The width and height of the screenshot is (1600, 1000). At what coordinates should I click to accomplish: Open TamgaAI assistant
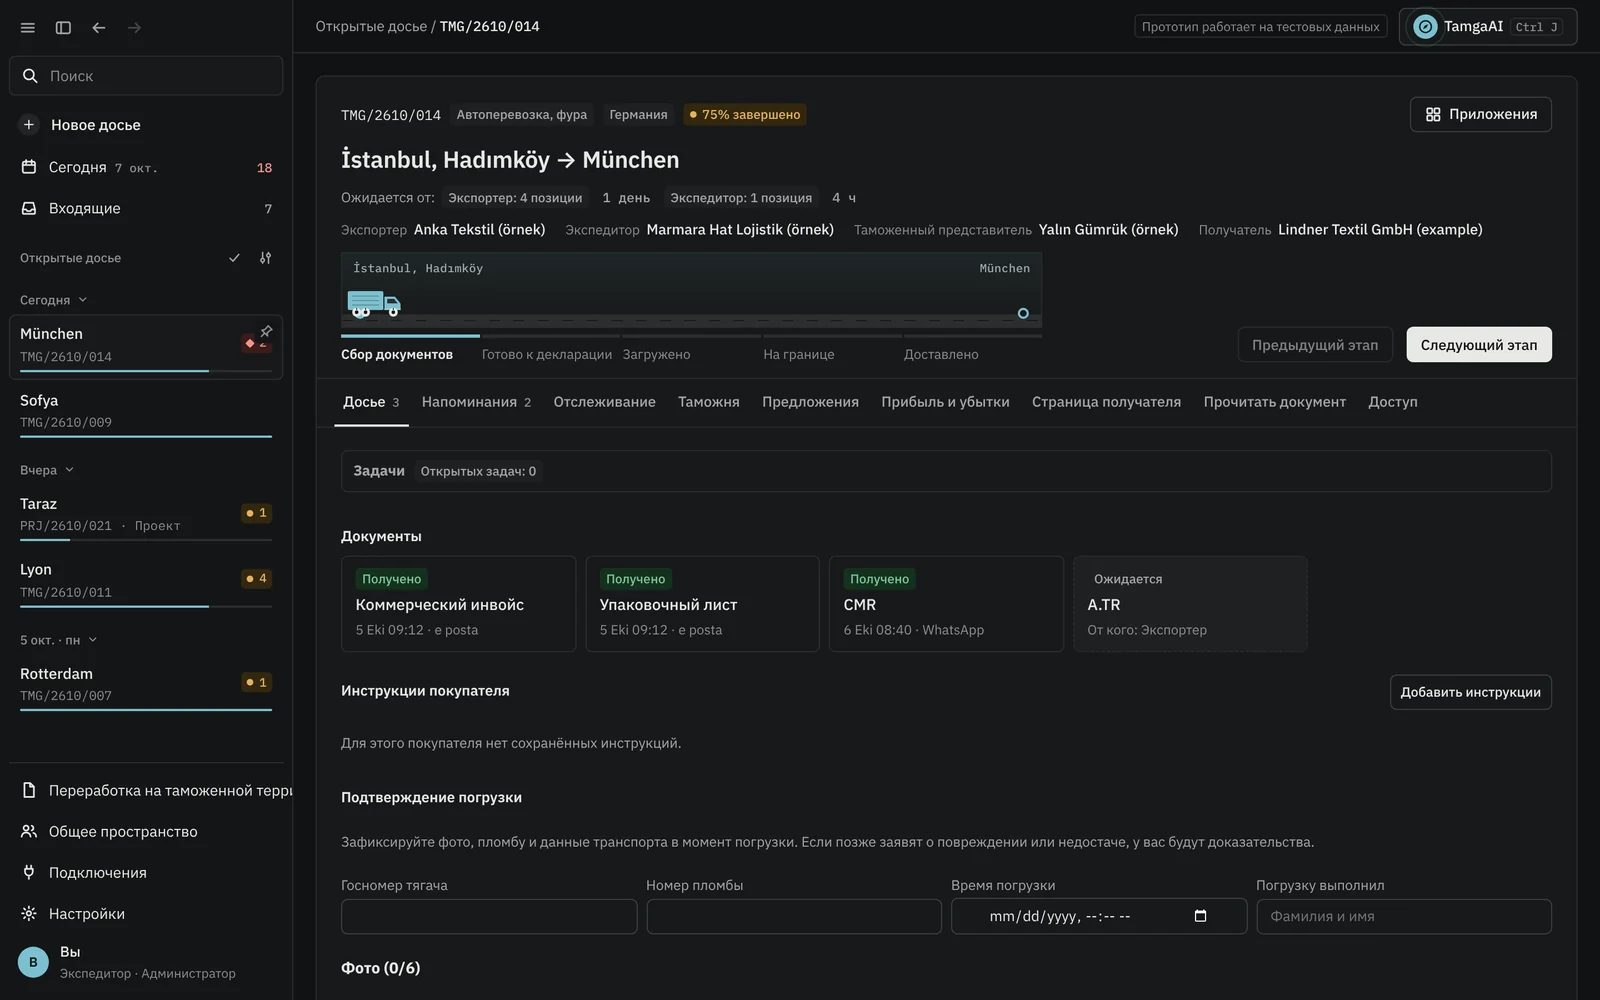coord(1488,27)
